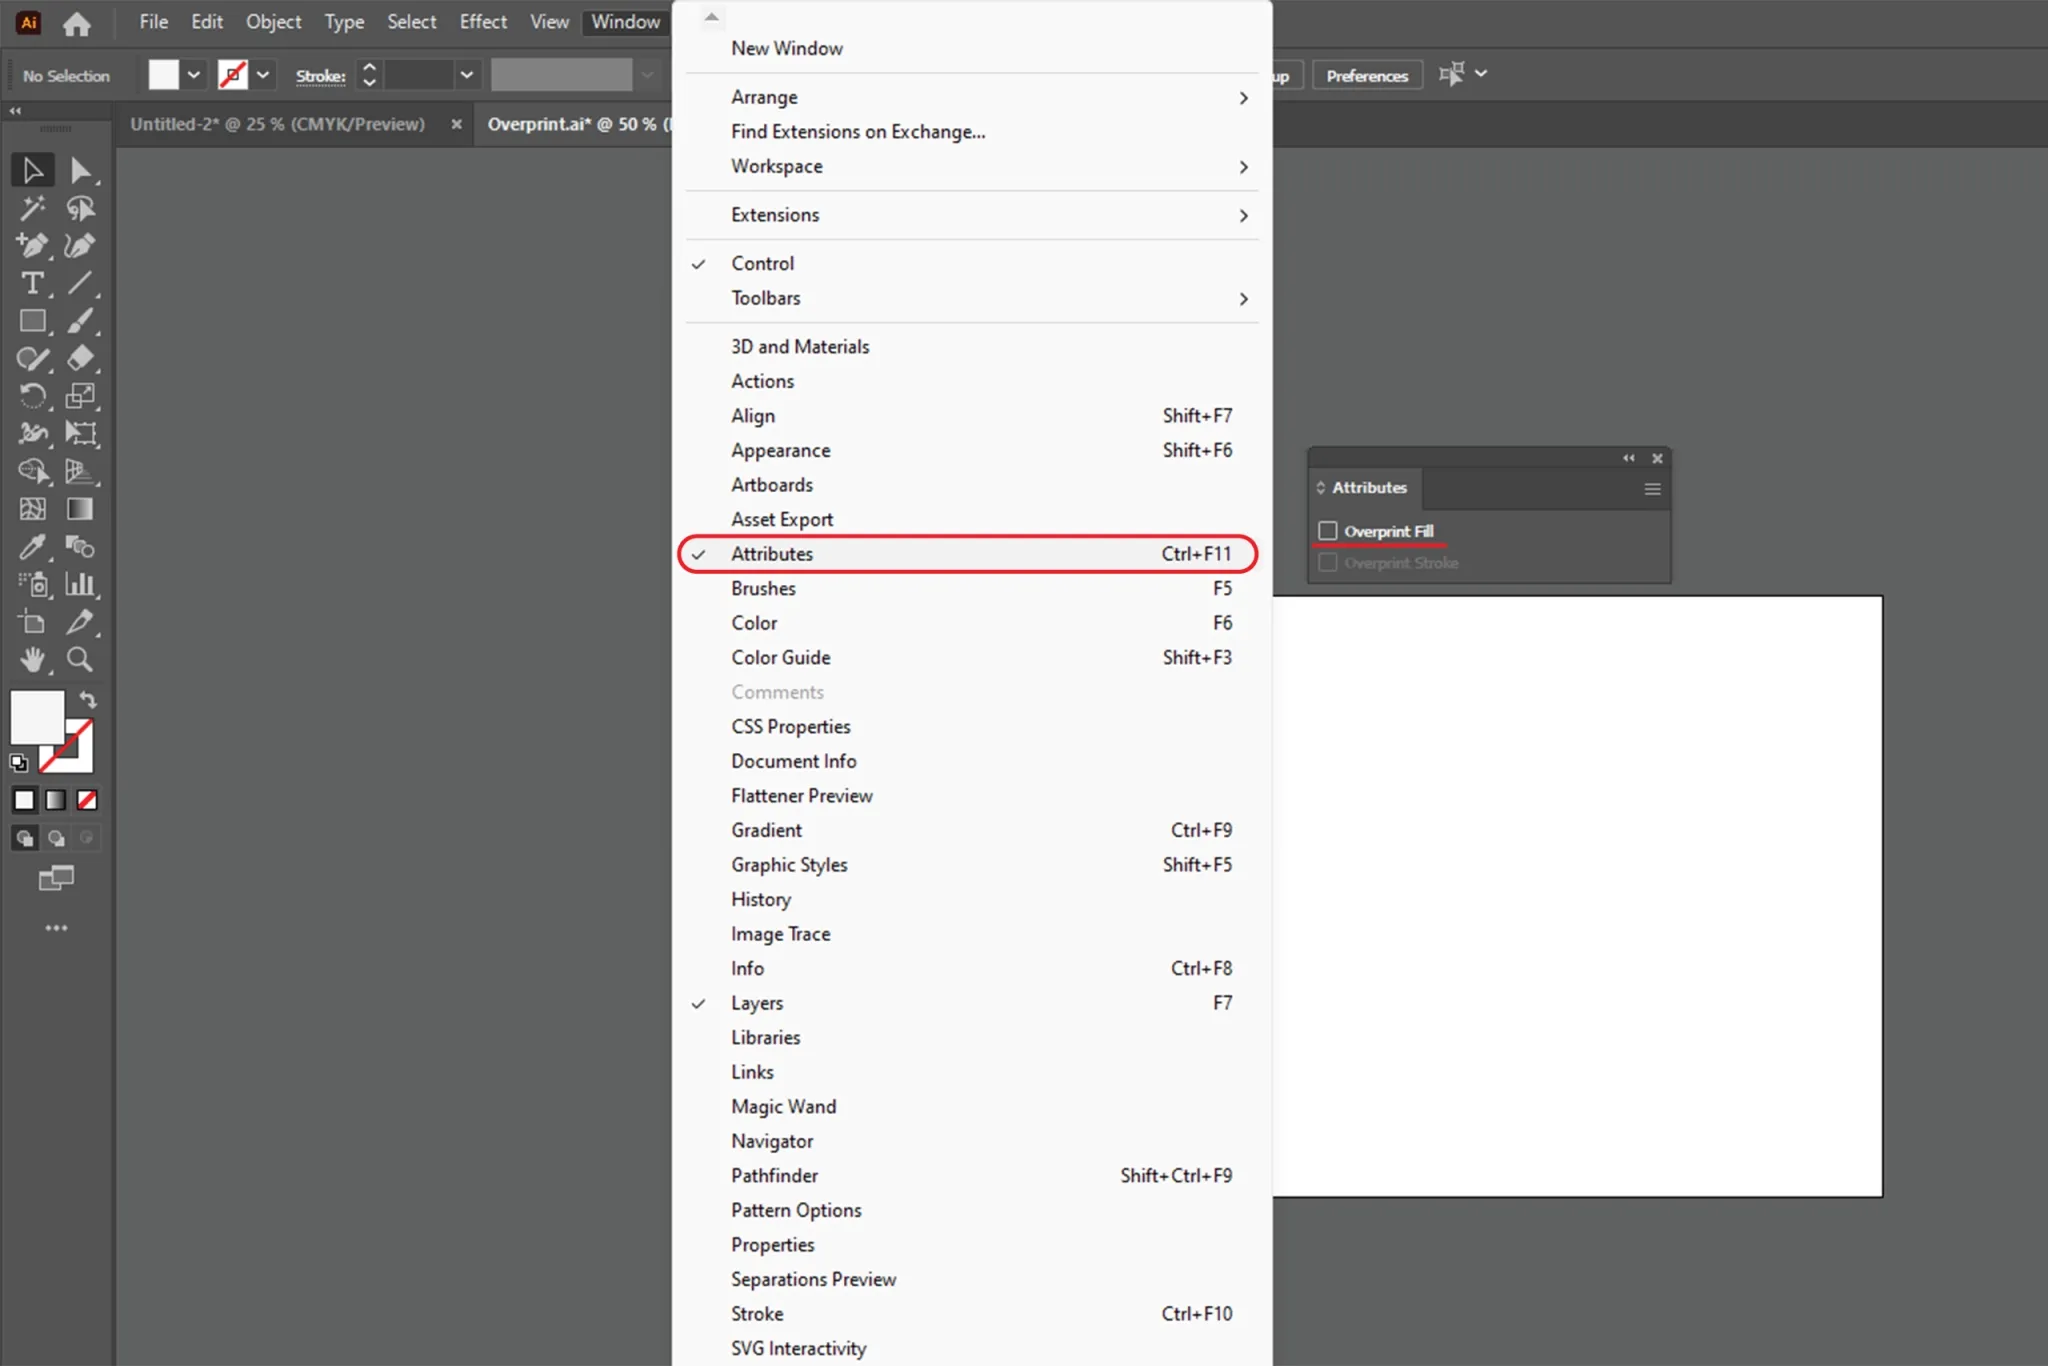Open the stroke weight dropdown
Image resolution: width=2048 pixels, height=1366 pixels.
coord(467,74)
